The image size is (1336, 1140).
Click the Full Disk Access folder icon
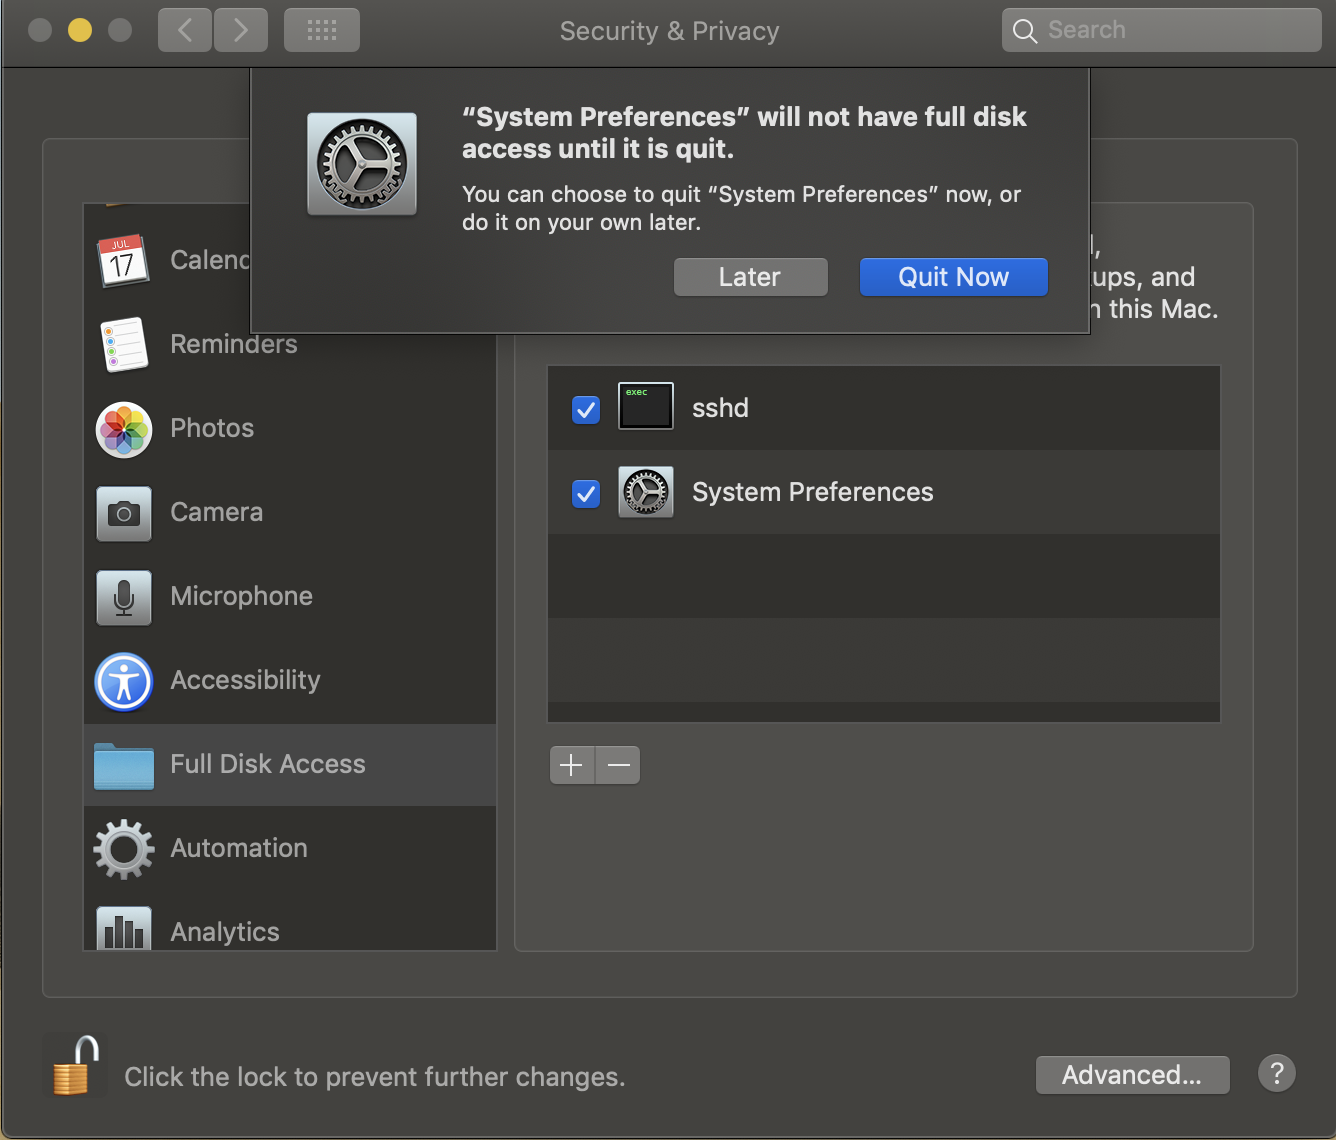tap(124, 767)
